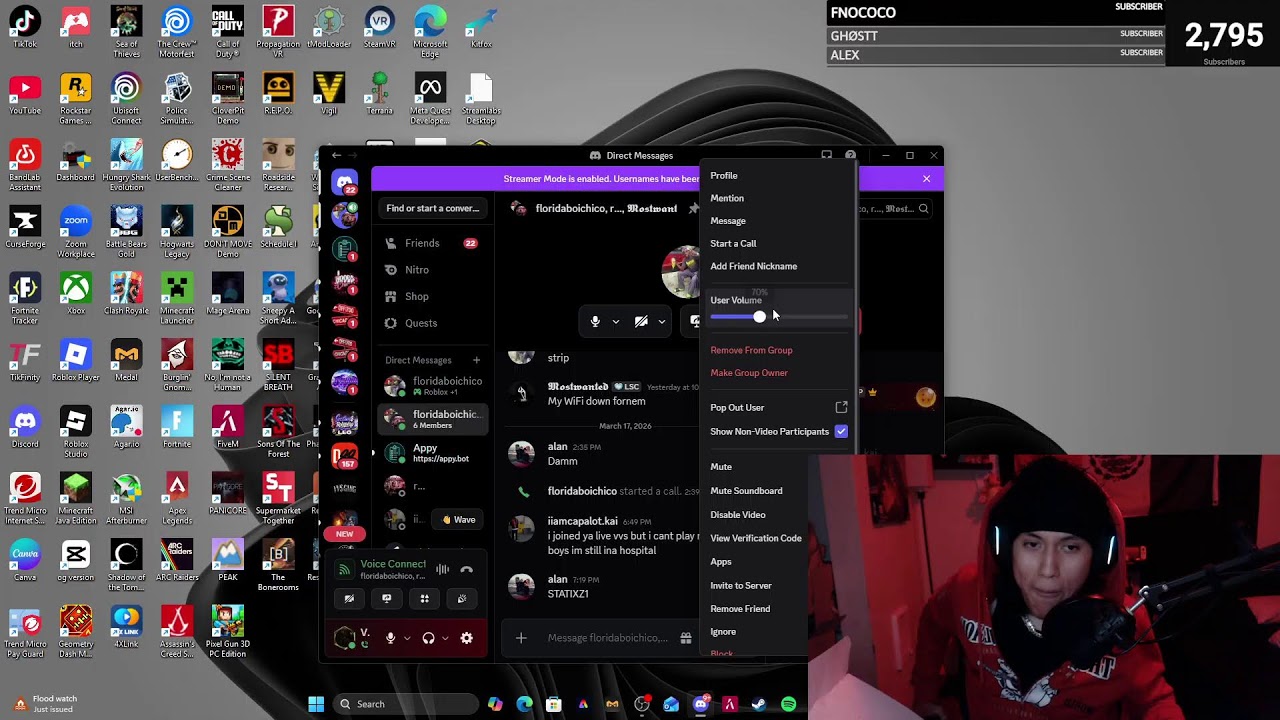Screen dimensions: 1280x720
Task: Expand microphone options arrow in call controls
Action: (615, 322)
